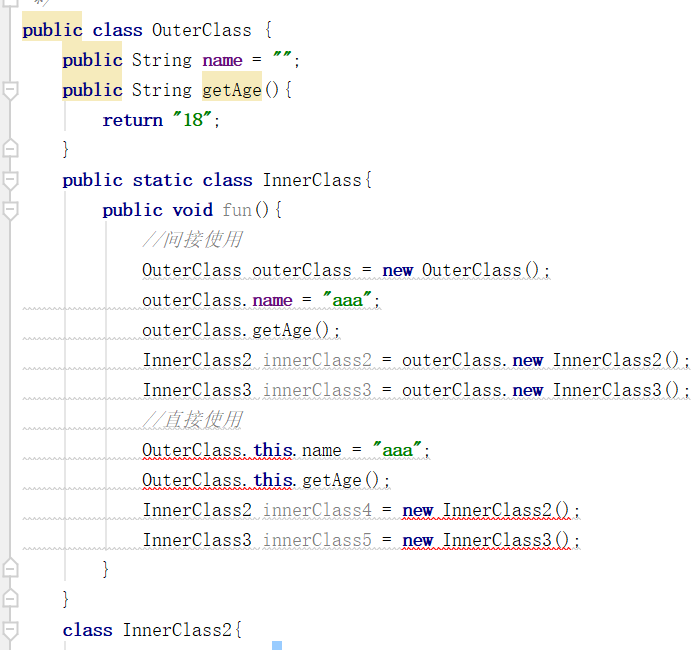The height and width of the screenshot is (650, 696).
Task: Click "aaa" in OuterClass.this.name assignment
Action: pyautogui.click(x=397, y=449)
